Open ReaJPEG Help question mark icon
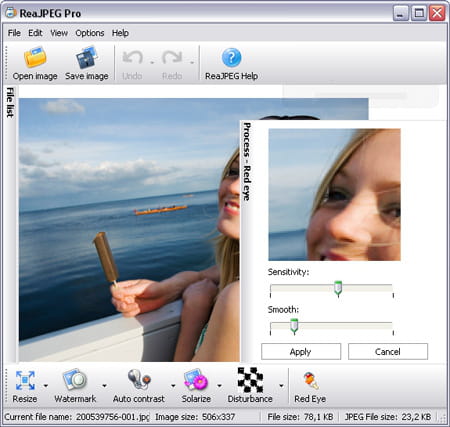 tap(231, 58)
